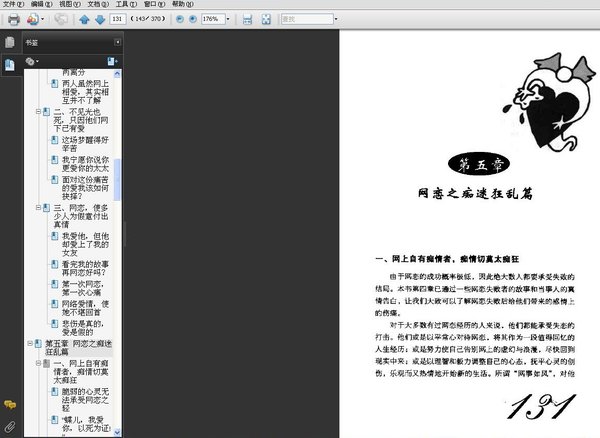Screen dimensions: 600x438
Task: Select bookmark '第五章 网恋之痴迷狂乱篇'
Action: (78, 347)
